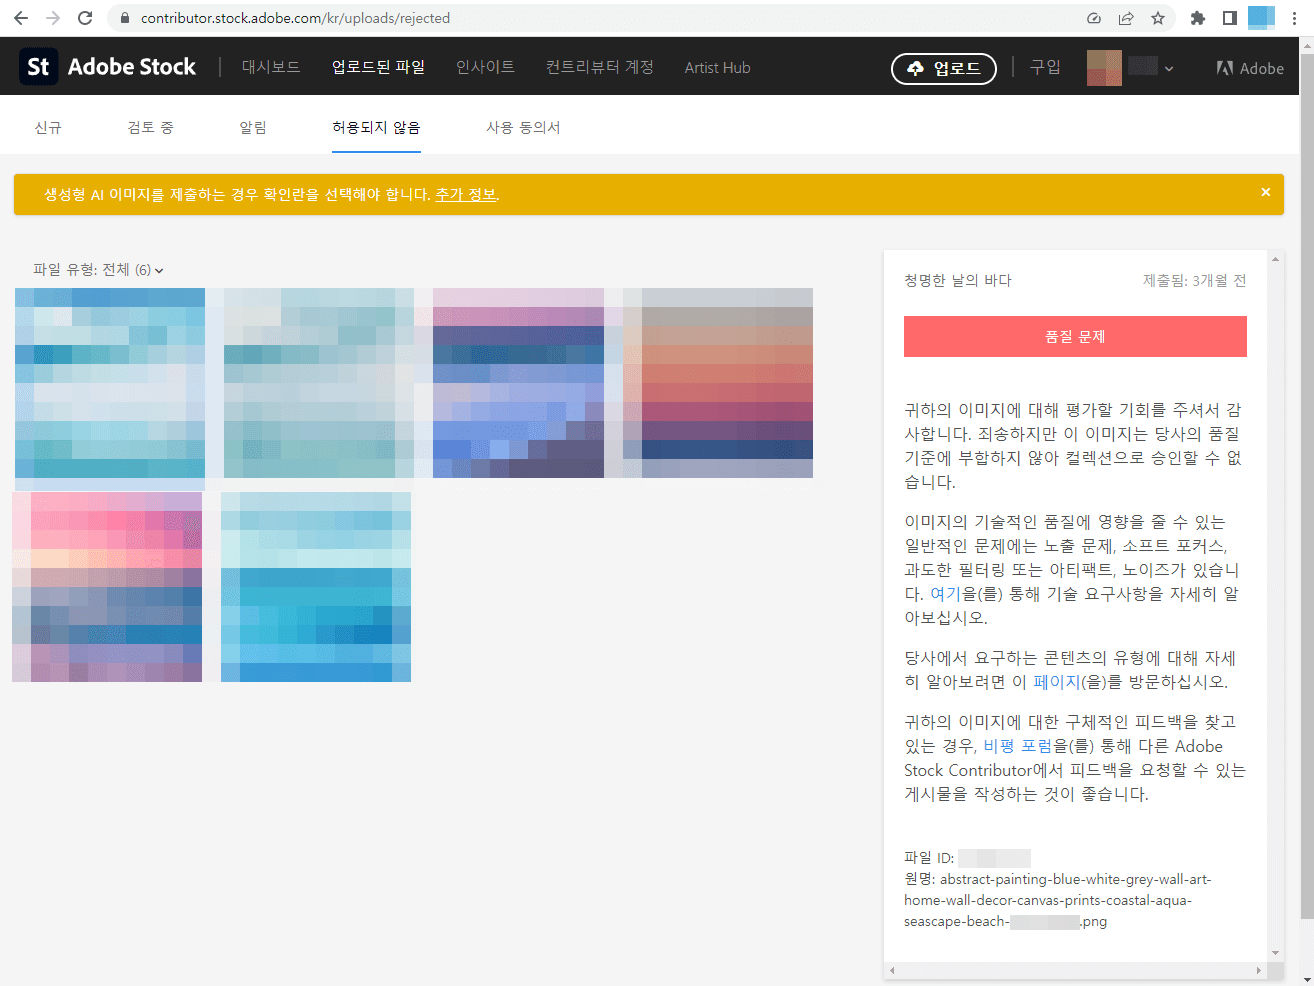Open the 업로드된 파일 menu item
The image size is (1314, 986).
(378, 67)
